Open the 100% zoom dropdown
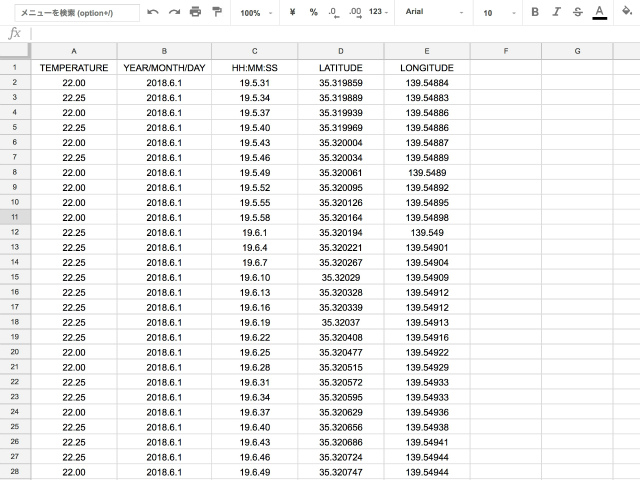Image resolution: width=640 pixels, height=480 pixels. [x=256, y=13]
